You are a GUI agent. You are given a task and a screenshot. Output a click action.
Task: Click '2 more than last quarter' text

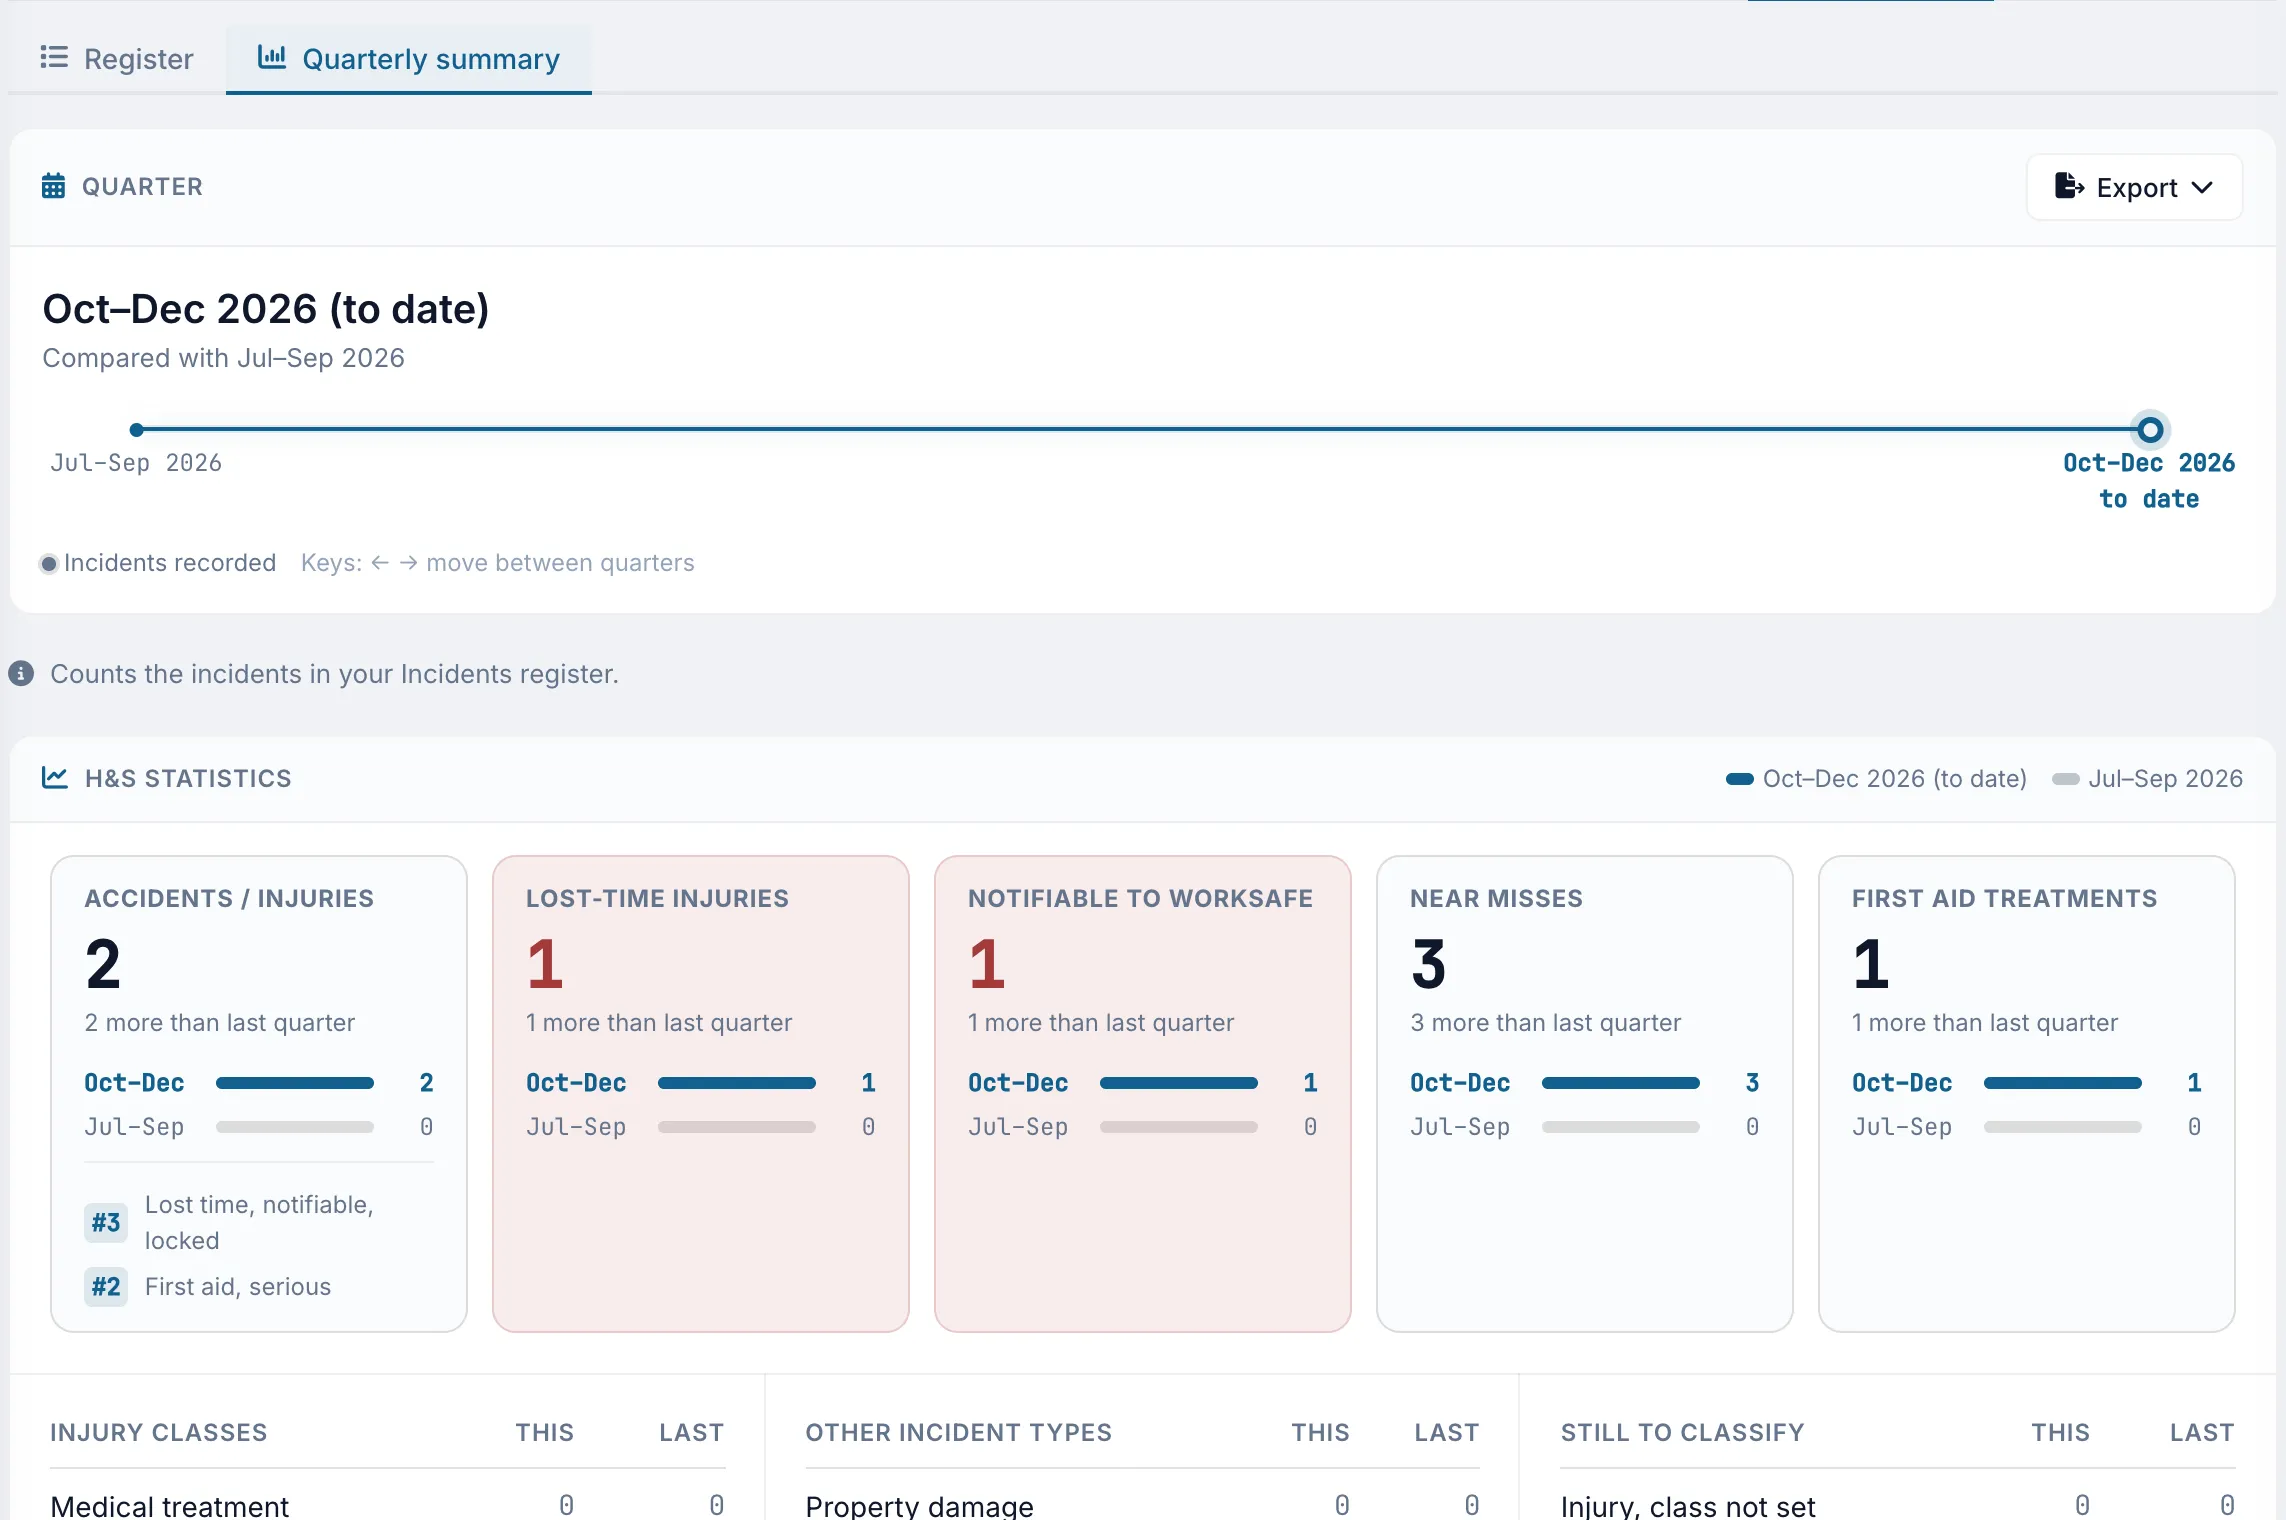click(x=220, y=1023)
